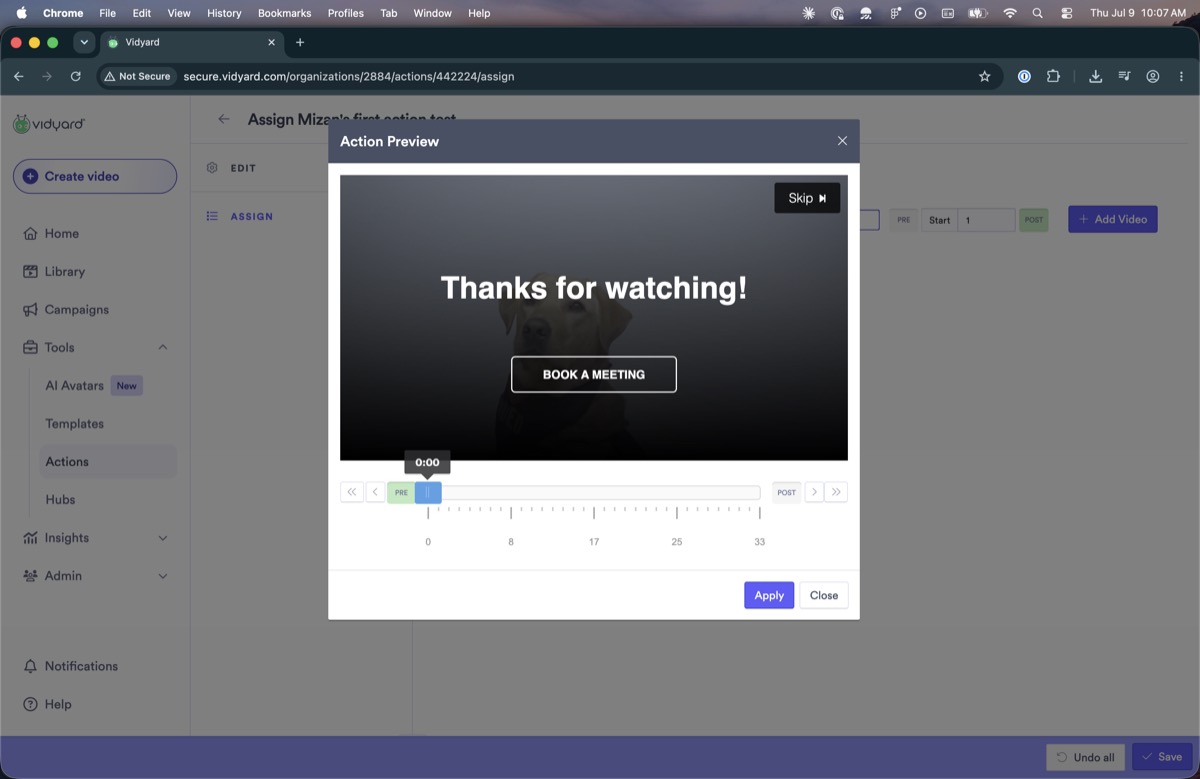Click the Start time input field
Image resolution: width=1200 pixels, height=779 pixels.
(986, 220)
